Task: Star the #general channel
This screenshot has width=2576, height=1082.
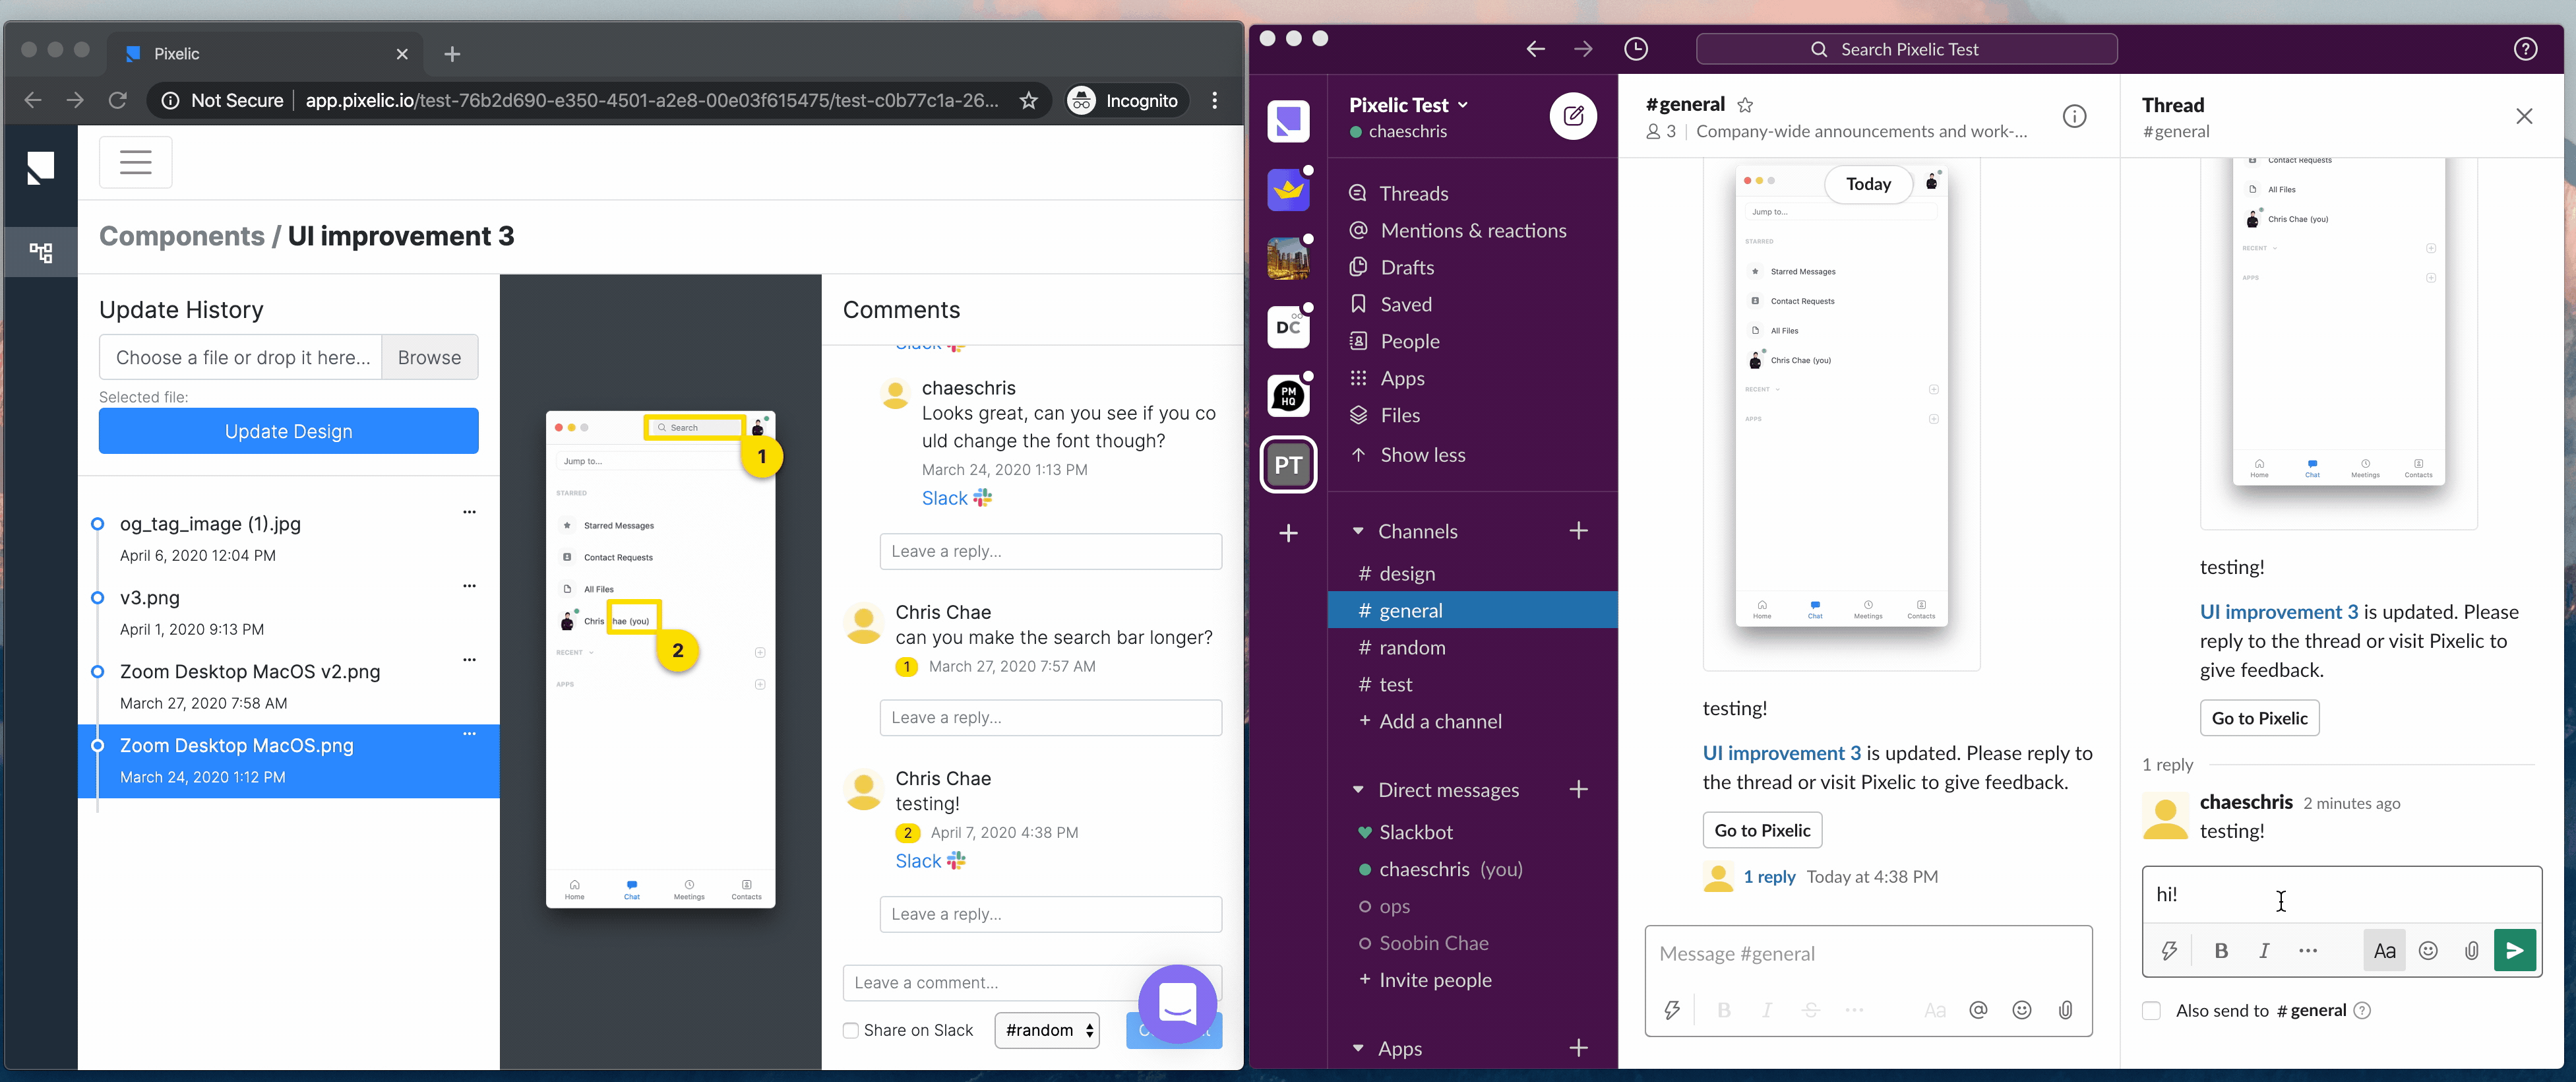Action: (1745, 105)
